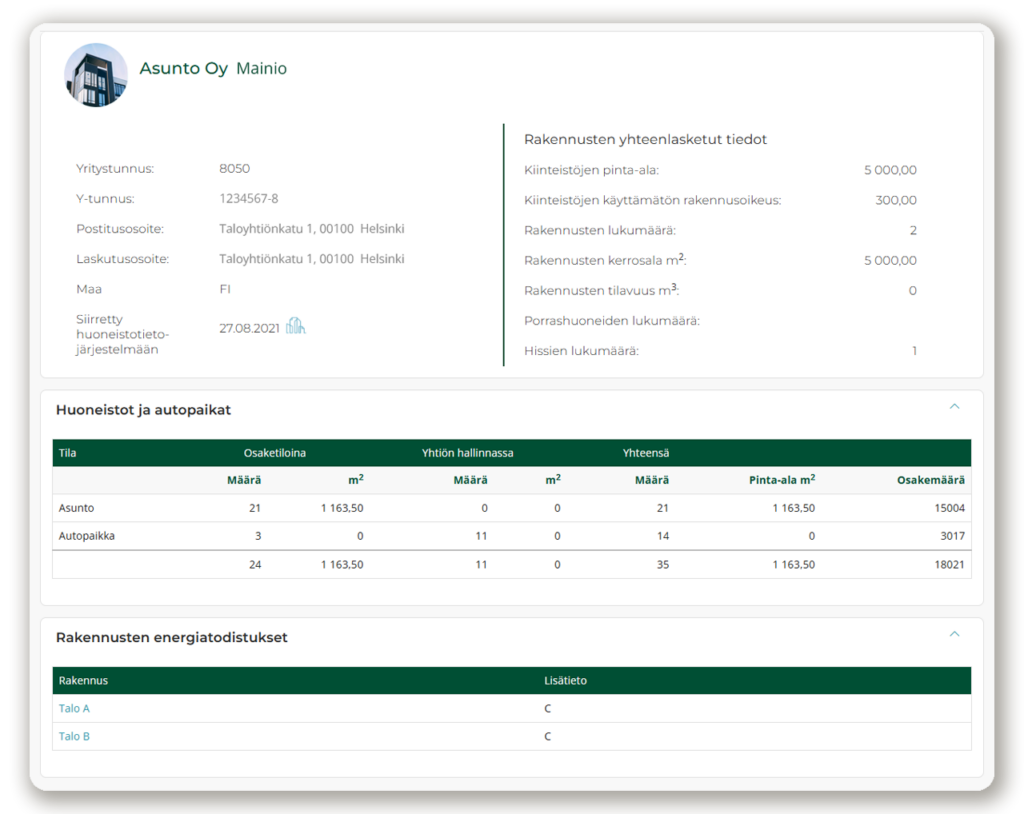
Task: Click the total Osakemäärä value 18021
Action: (949, 564)
